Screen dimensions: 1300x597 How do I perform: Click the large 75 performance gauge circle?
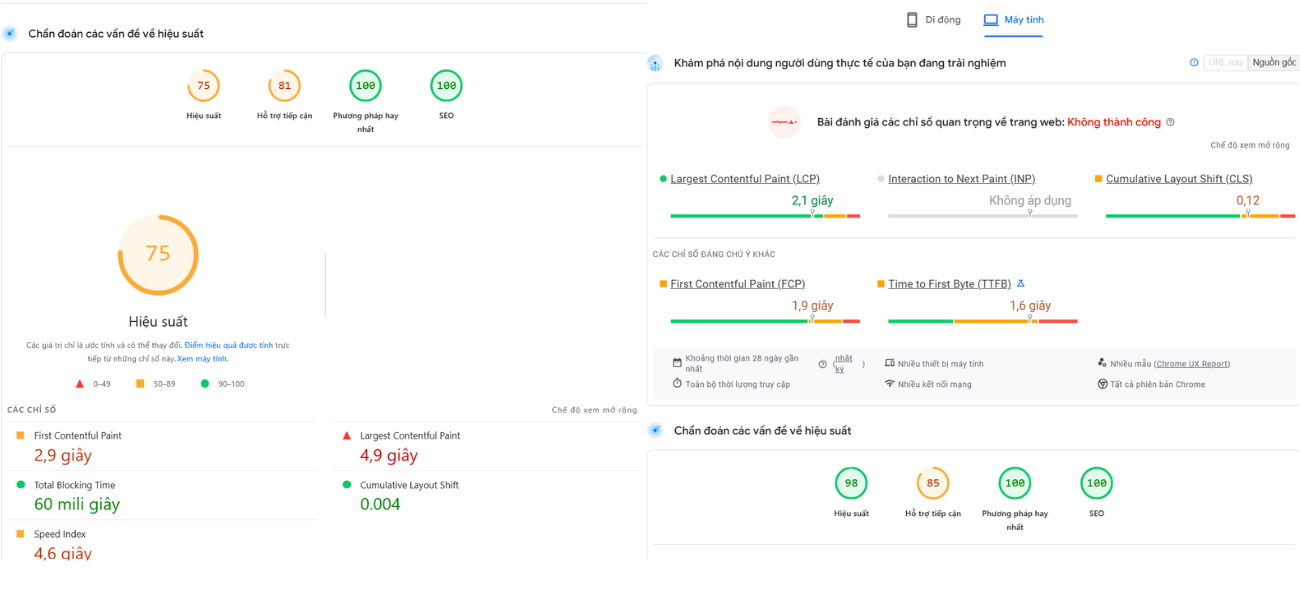pos(158,254)
